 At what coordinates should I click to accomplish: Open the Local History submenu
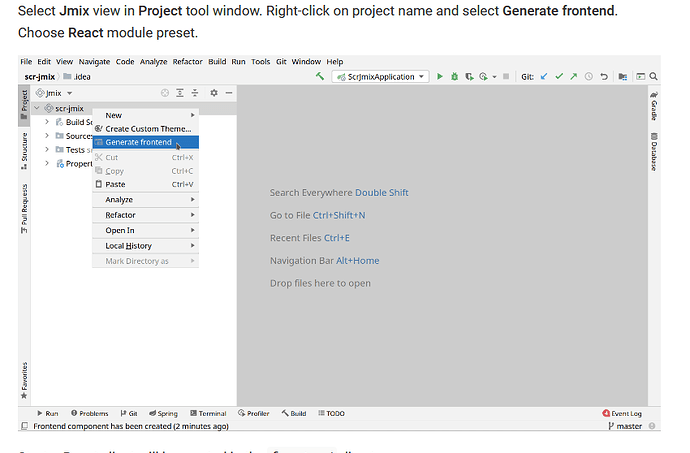click(x=146, y=246)
